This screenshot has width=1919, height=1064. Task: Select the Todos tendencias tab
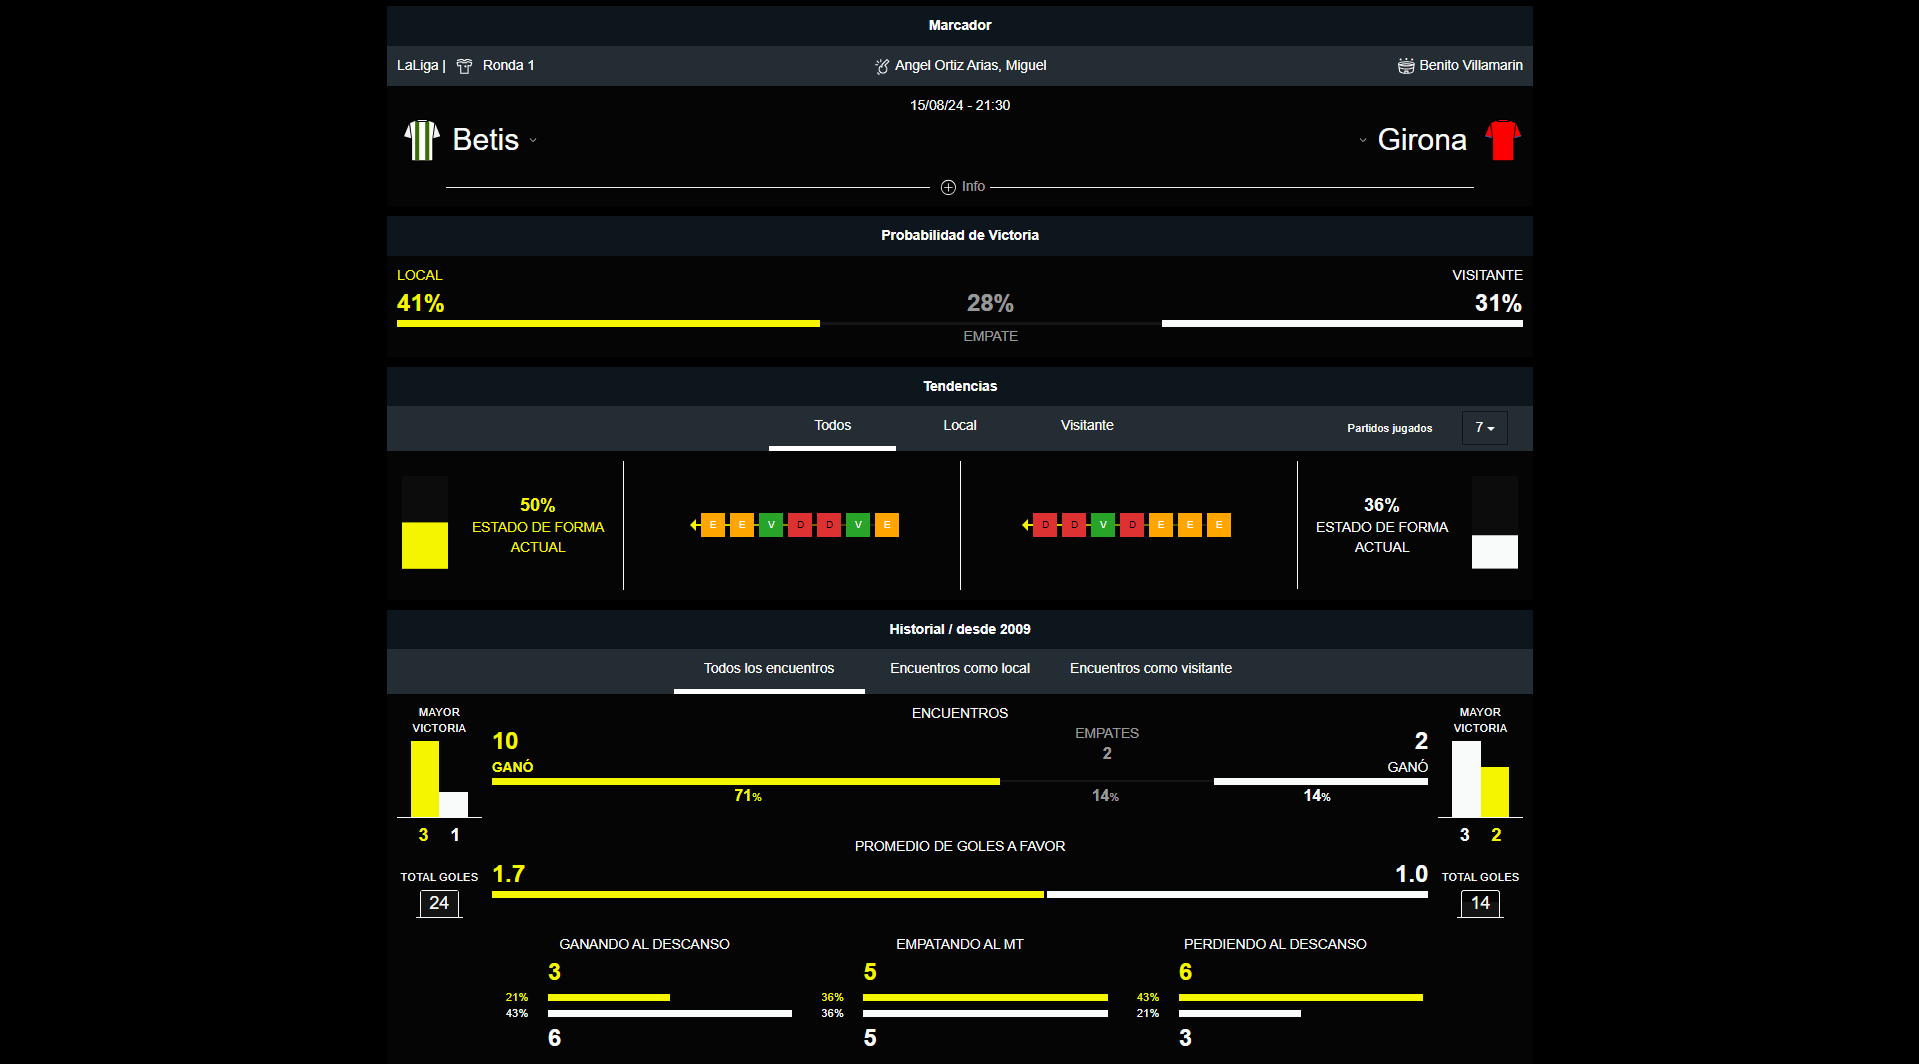832,427
